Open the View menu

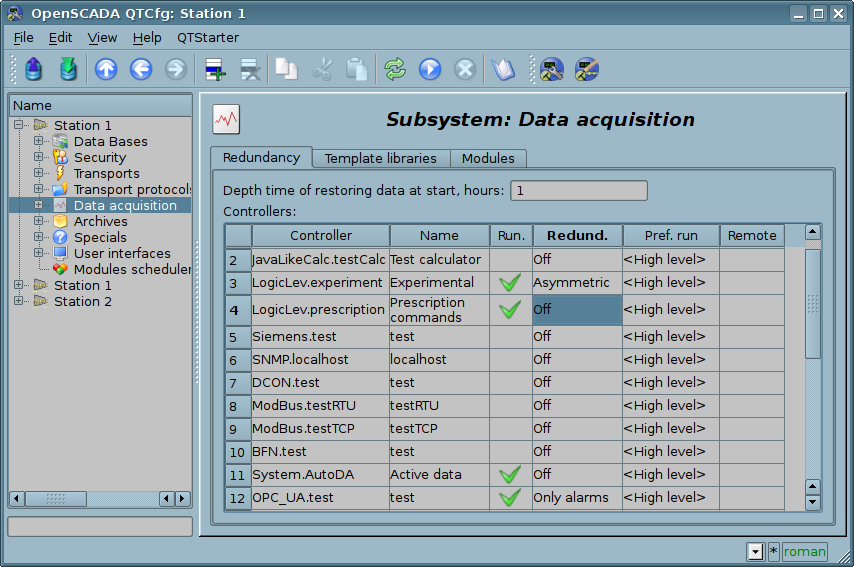pyautogui.click(x=102, y=38)
